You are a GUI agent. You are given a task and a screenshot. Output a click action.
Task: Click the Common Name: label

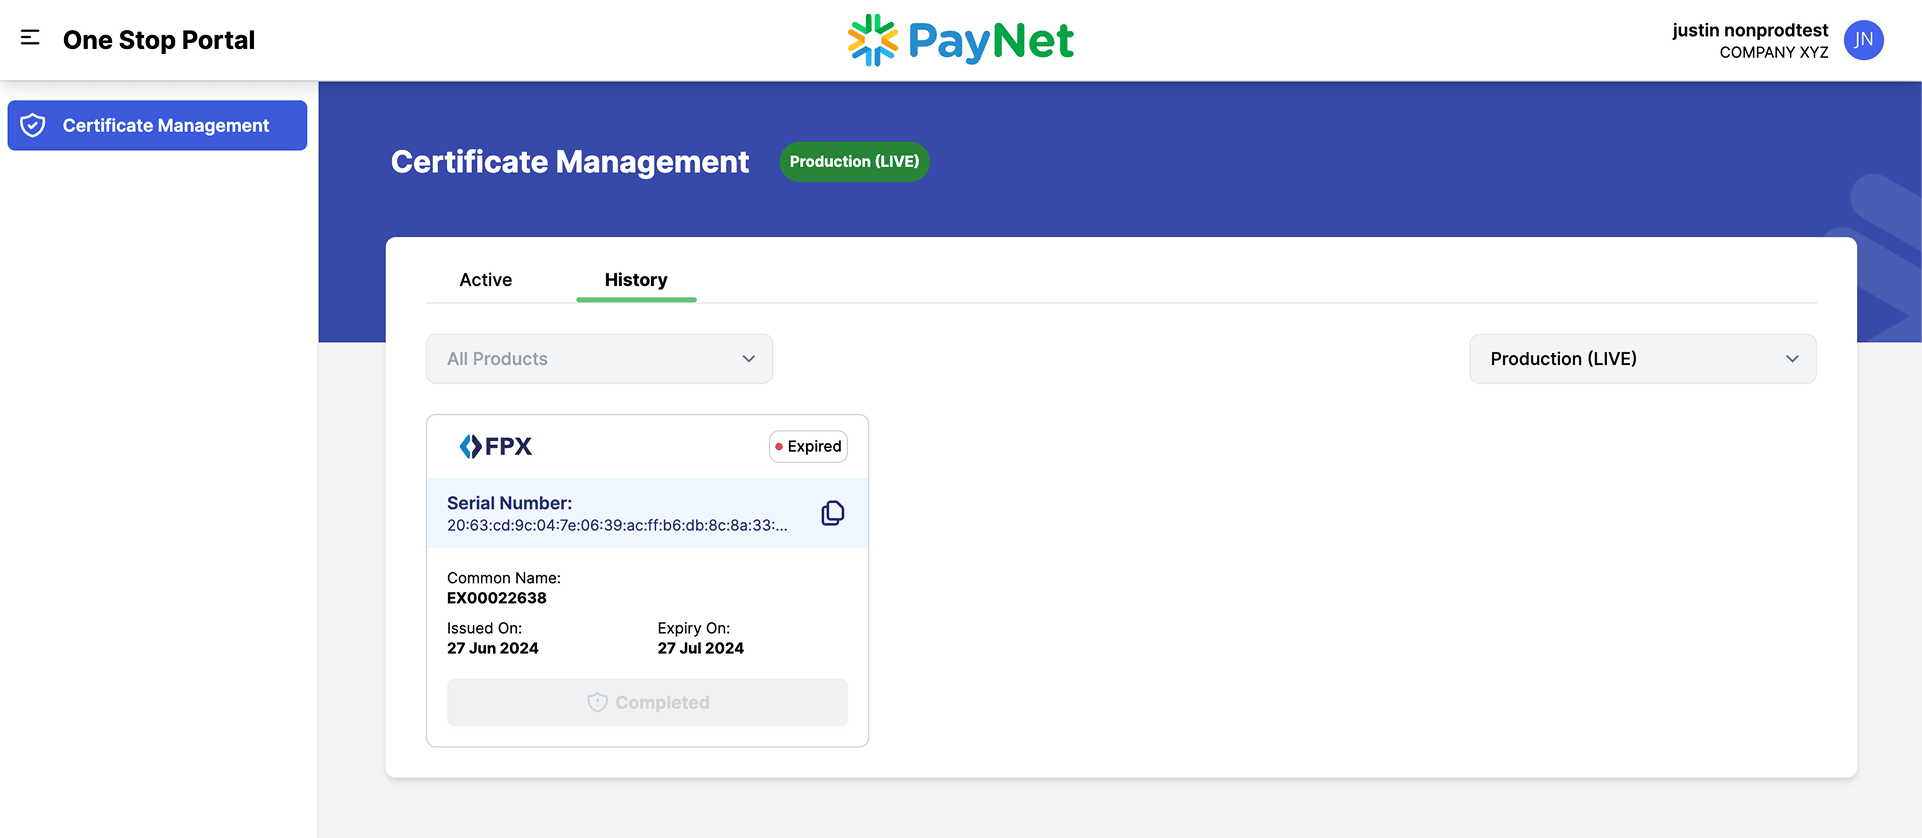pyautogui.click(x=504, y=578)
